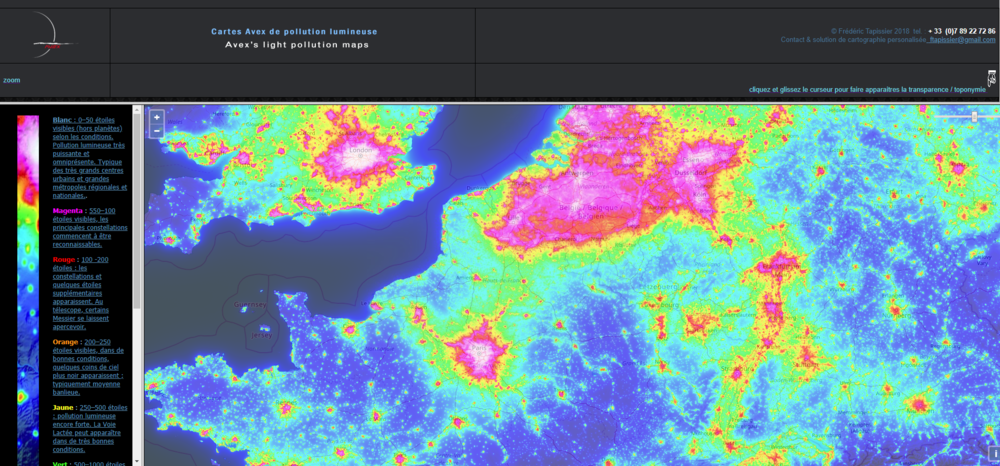The image size is (1000, 466).
Task: Click the 'Paris' label on the map
Action: click(478, 349)
